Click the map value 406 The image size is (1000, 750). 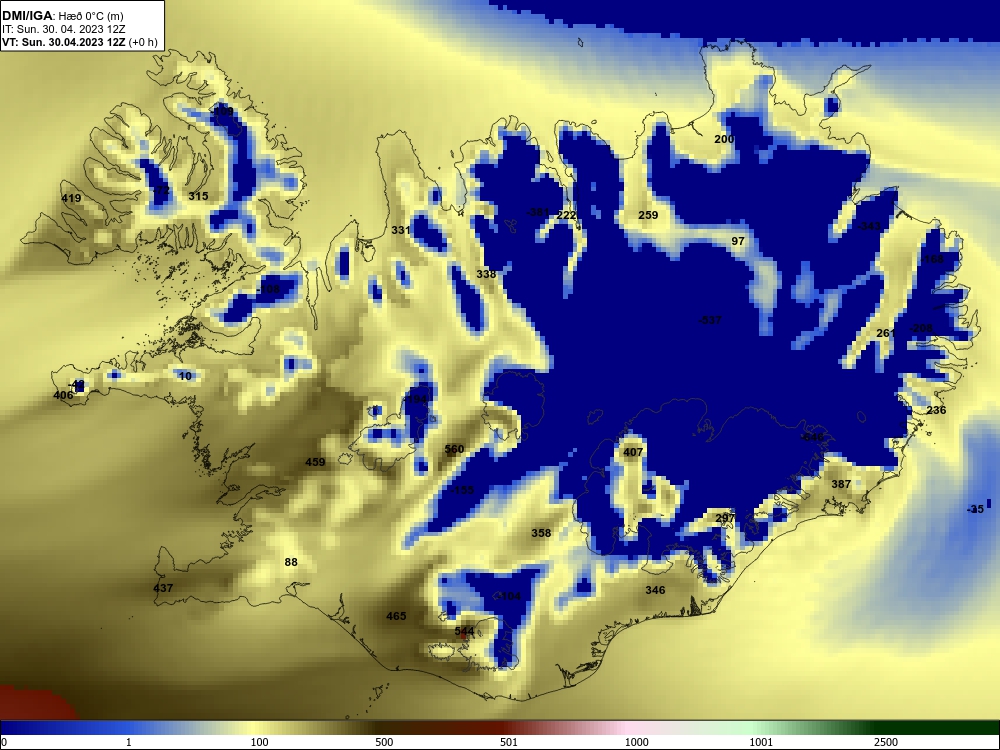[x=63, y=396]
